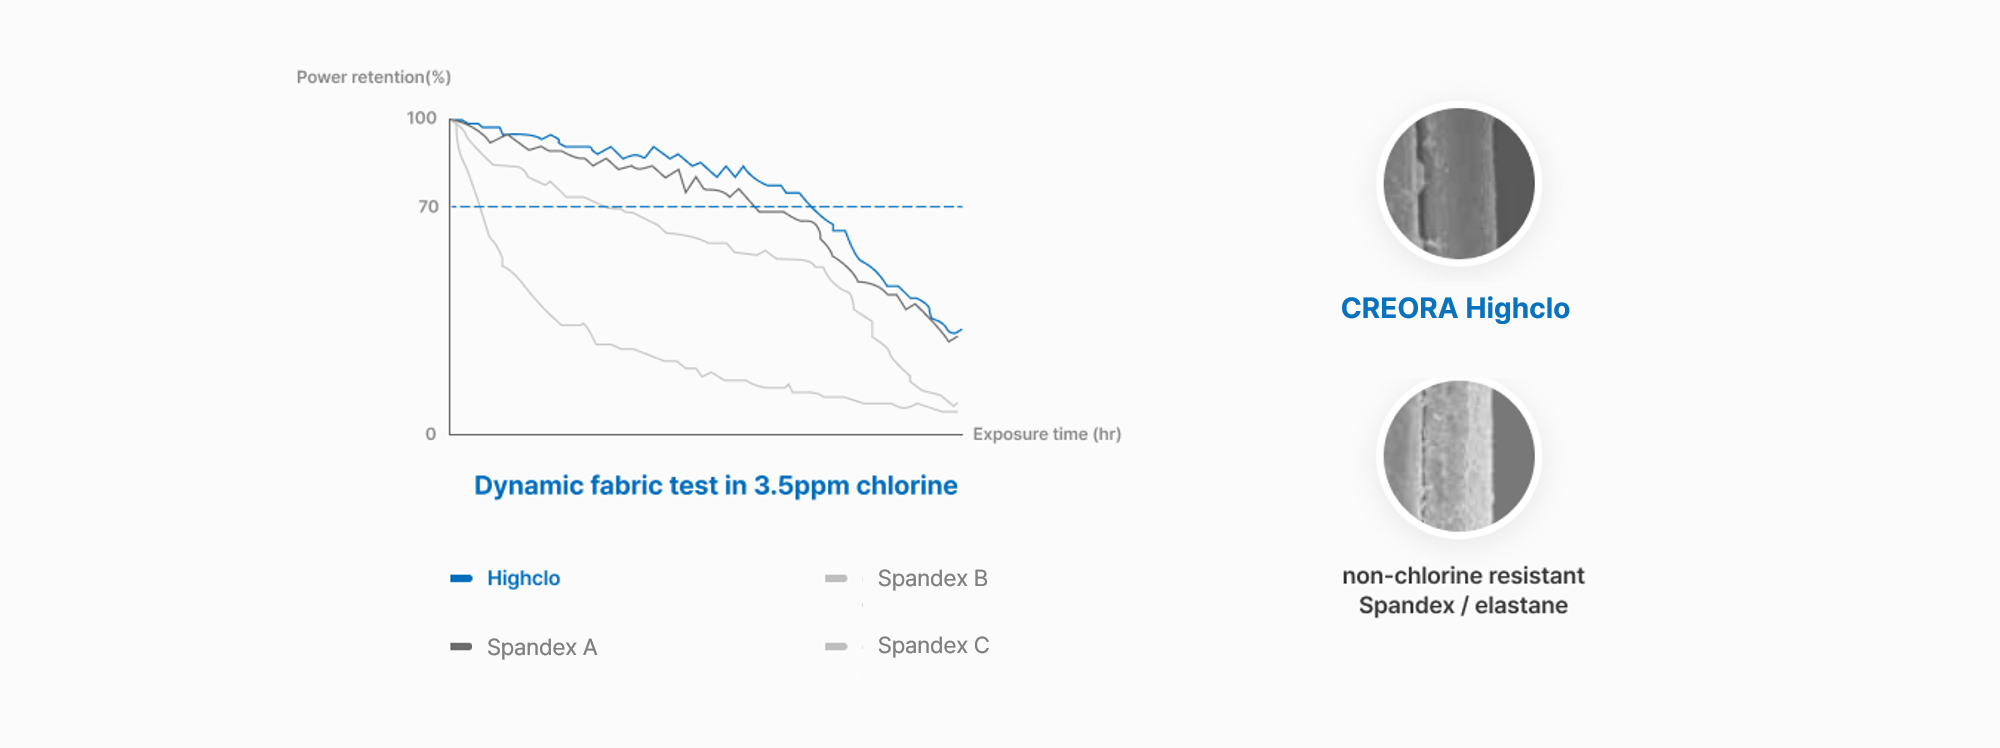
Task: Click the light gray Spandex B legend swatch
Action: (836, 578)
